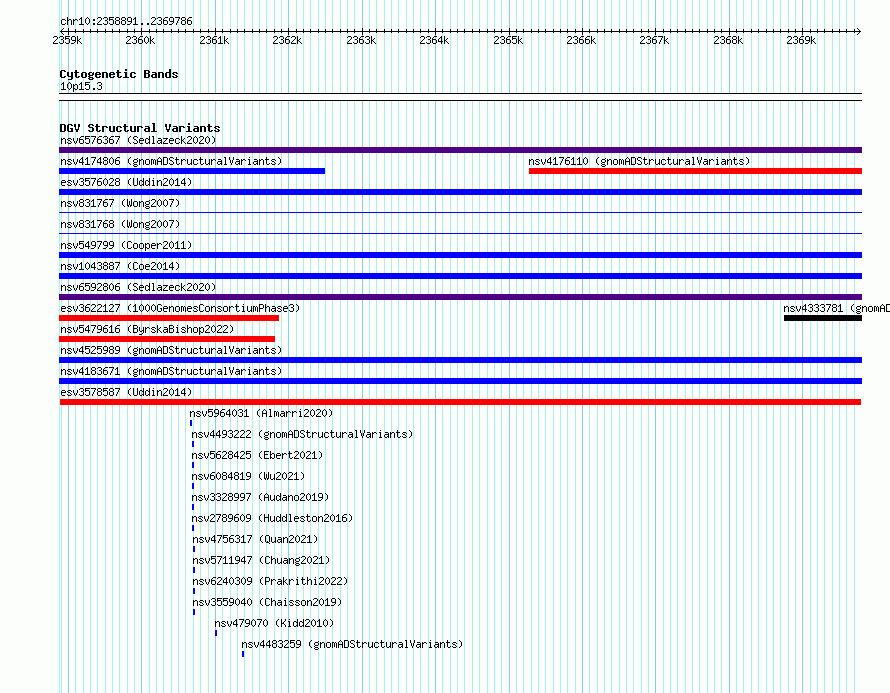
Task: Open nsv4525989 (gnomADStructuralVariants) label
Action: coord(171,350)
